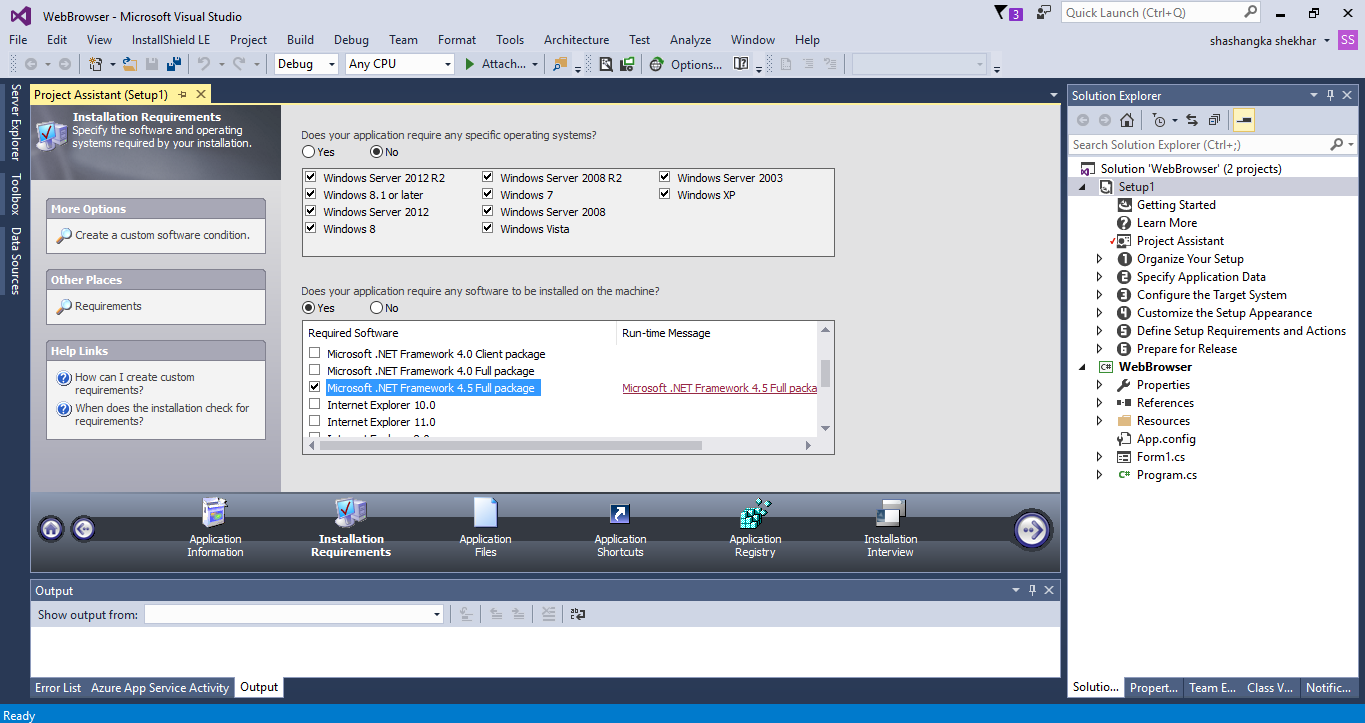Uncheck the Windows XP checkbox
Viewport: 1365px width, 723px height.
click(664, 195)
